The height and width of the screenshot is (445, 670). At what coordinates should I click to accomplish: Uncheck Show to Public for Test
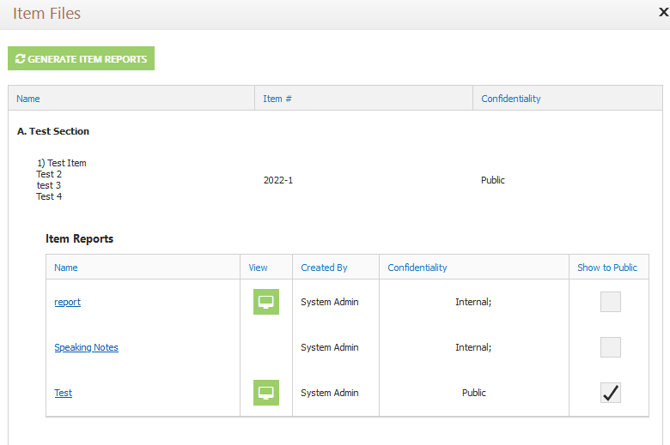click(x=610, y=393)
